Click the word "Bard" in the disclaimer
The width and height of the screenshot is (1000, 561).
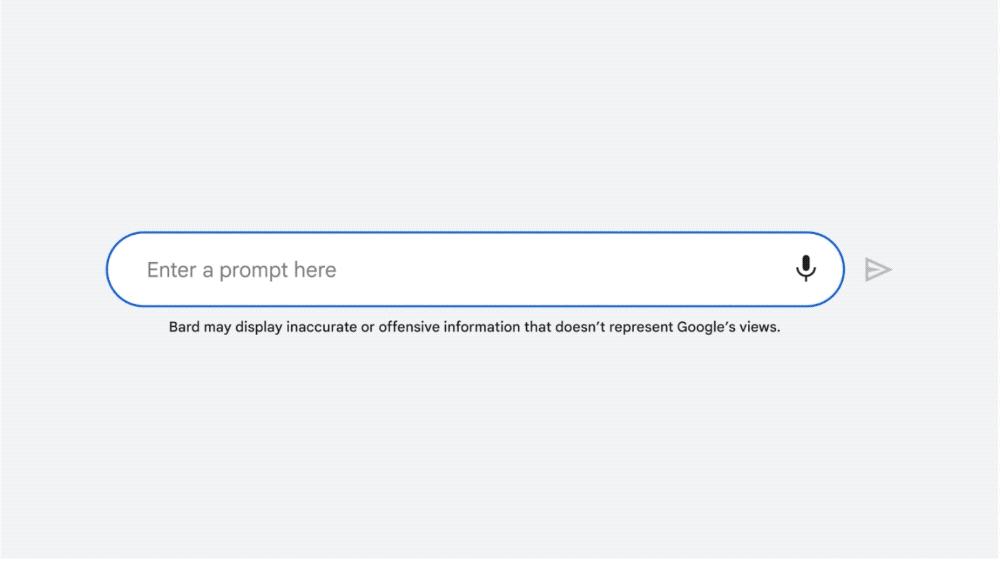184,327
